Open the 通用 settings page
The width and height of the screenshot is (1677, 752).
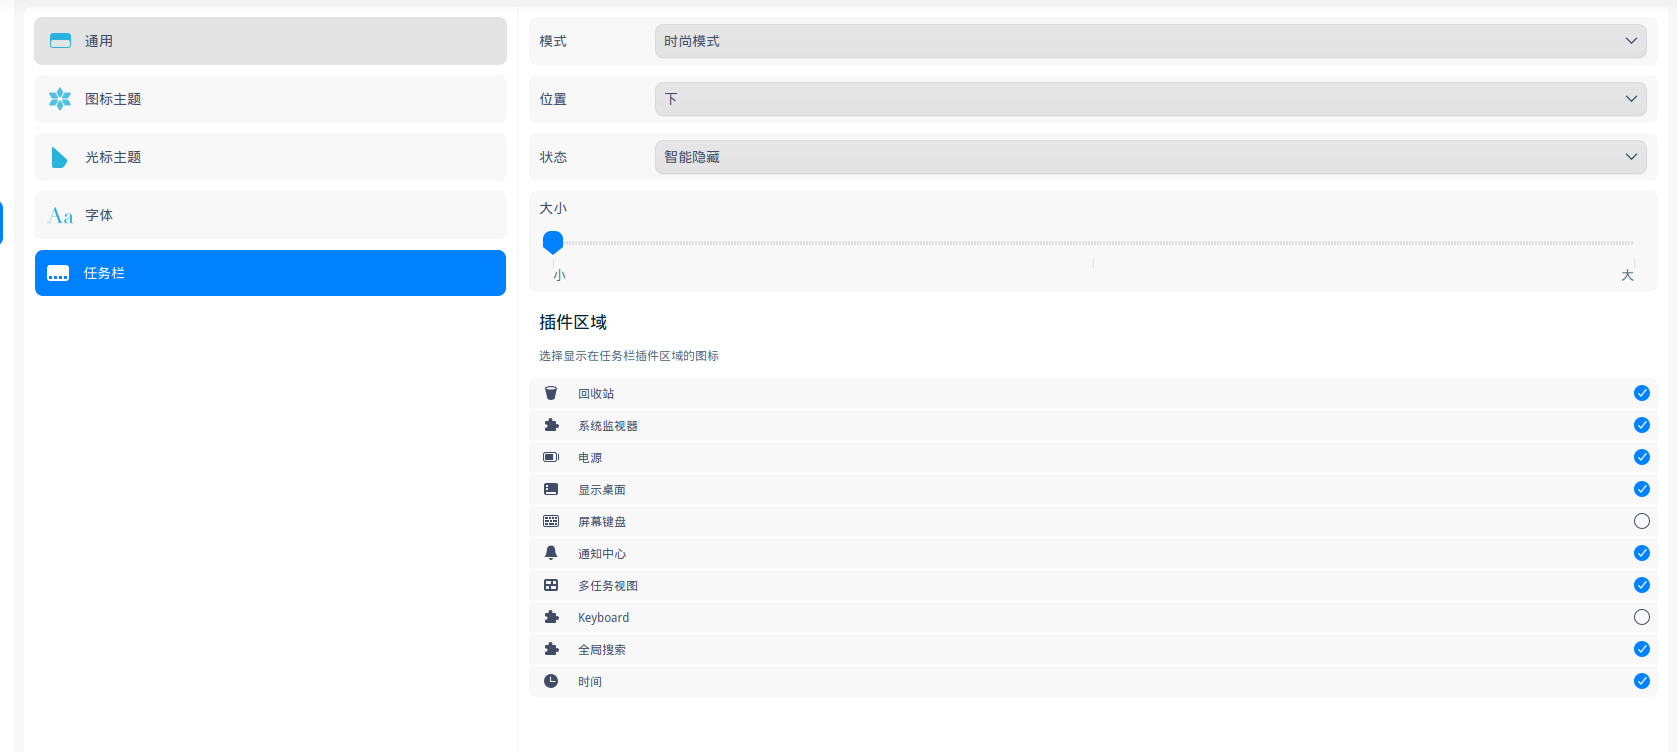[270, 41]
